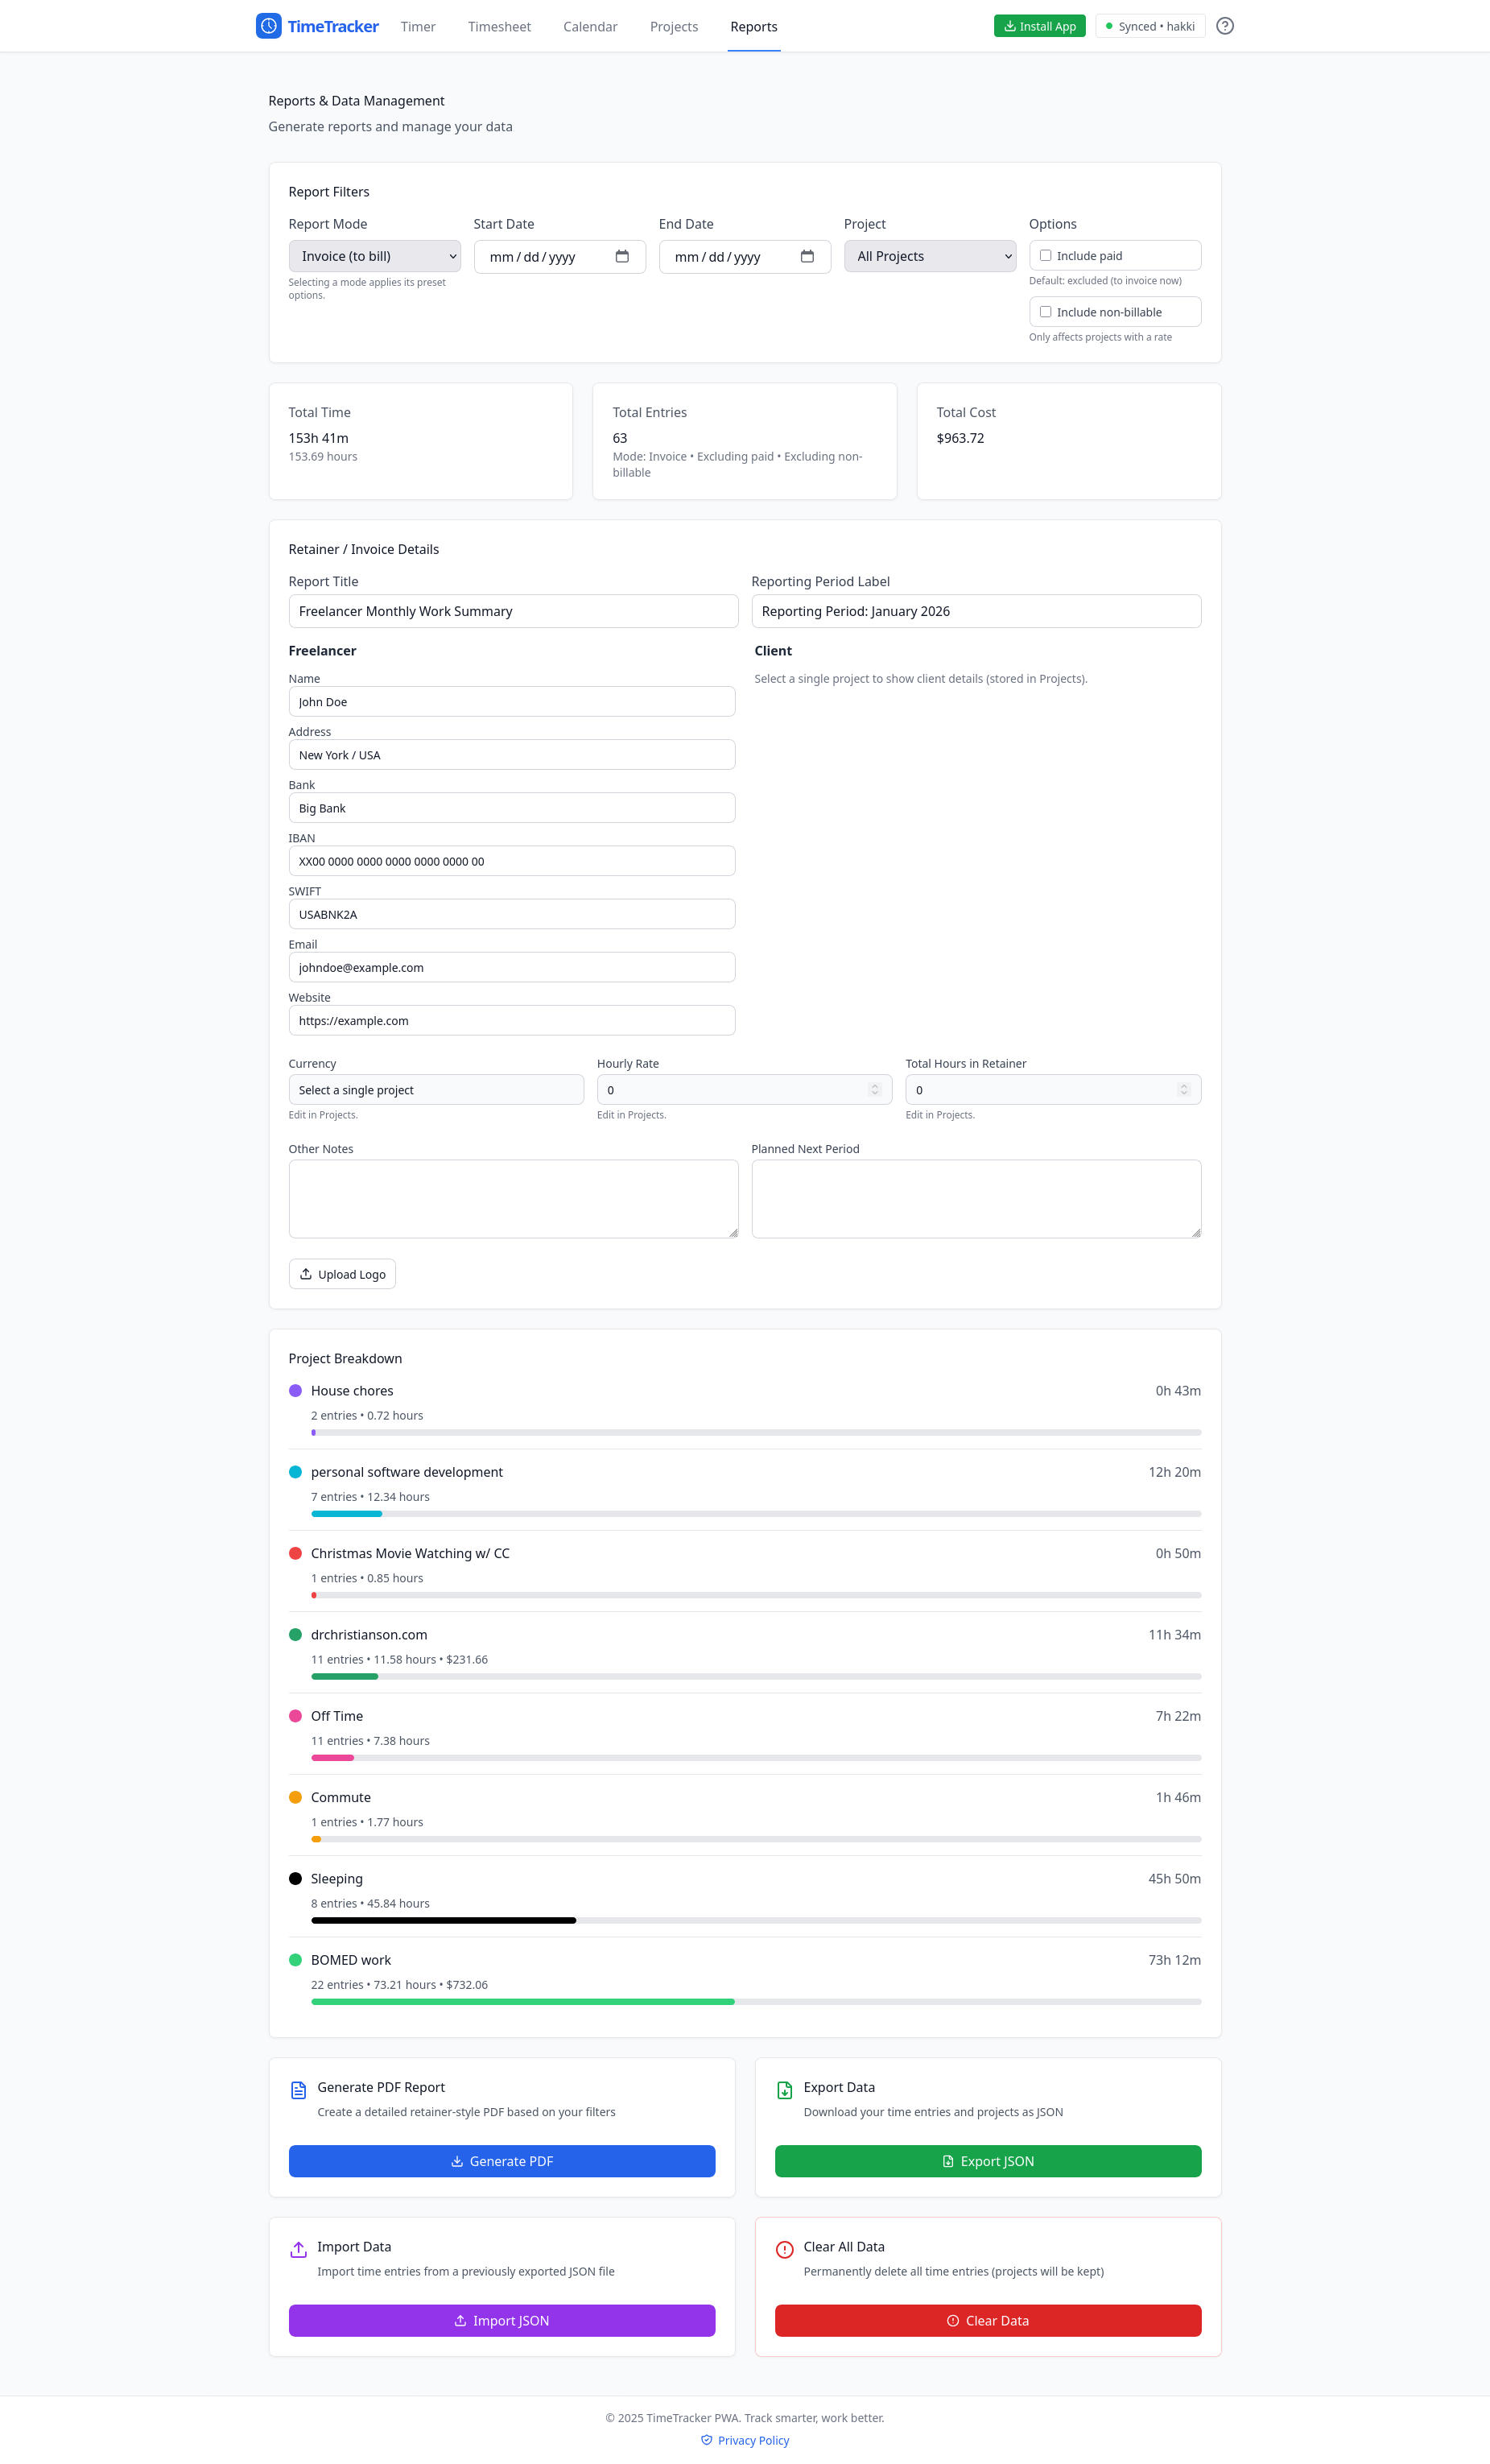1490x2464 pixels.
Task: Enable the Include paid checkbox
Action: 1046,255
